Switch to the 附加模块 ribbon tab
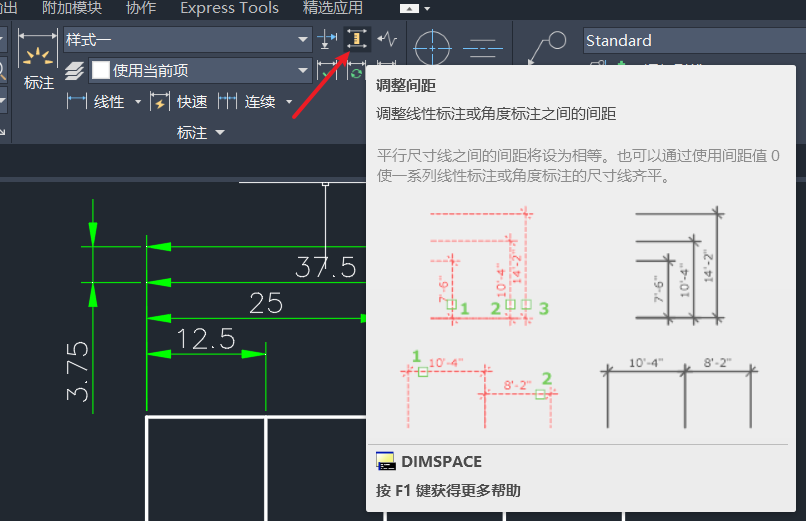 72,8
